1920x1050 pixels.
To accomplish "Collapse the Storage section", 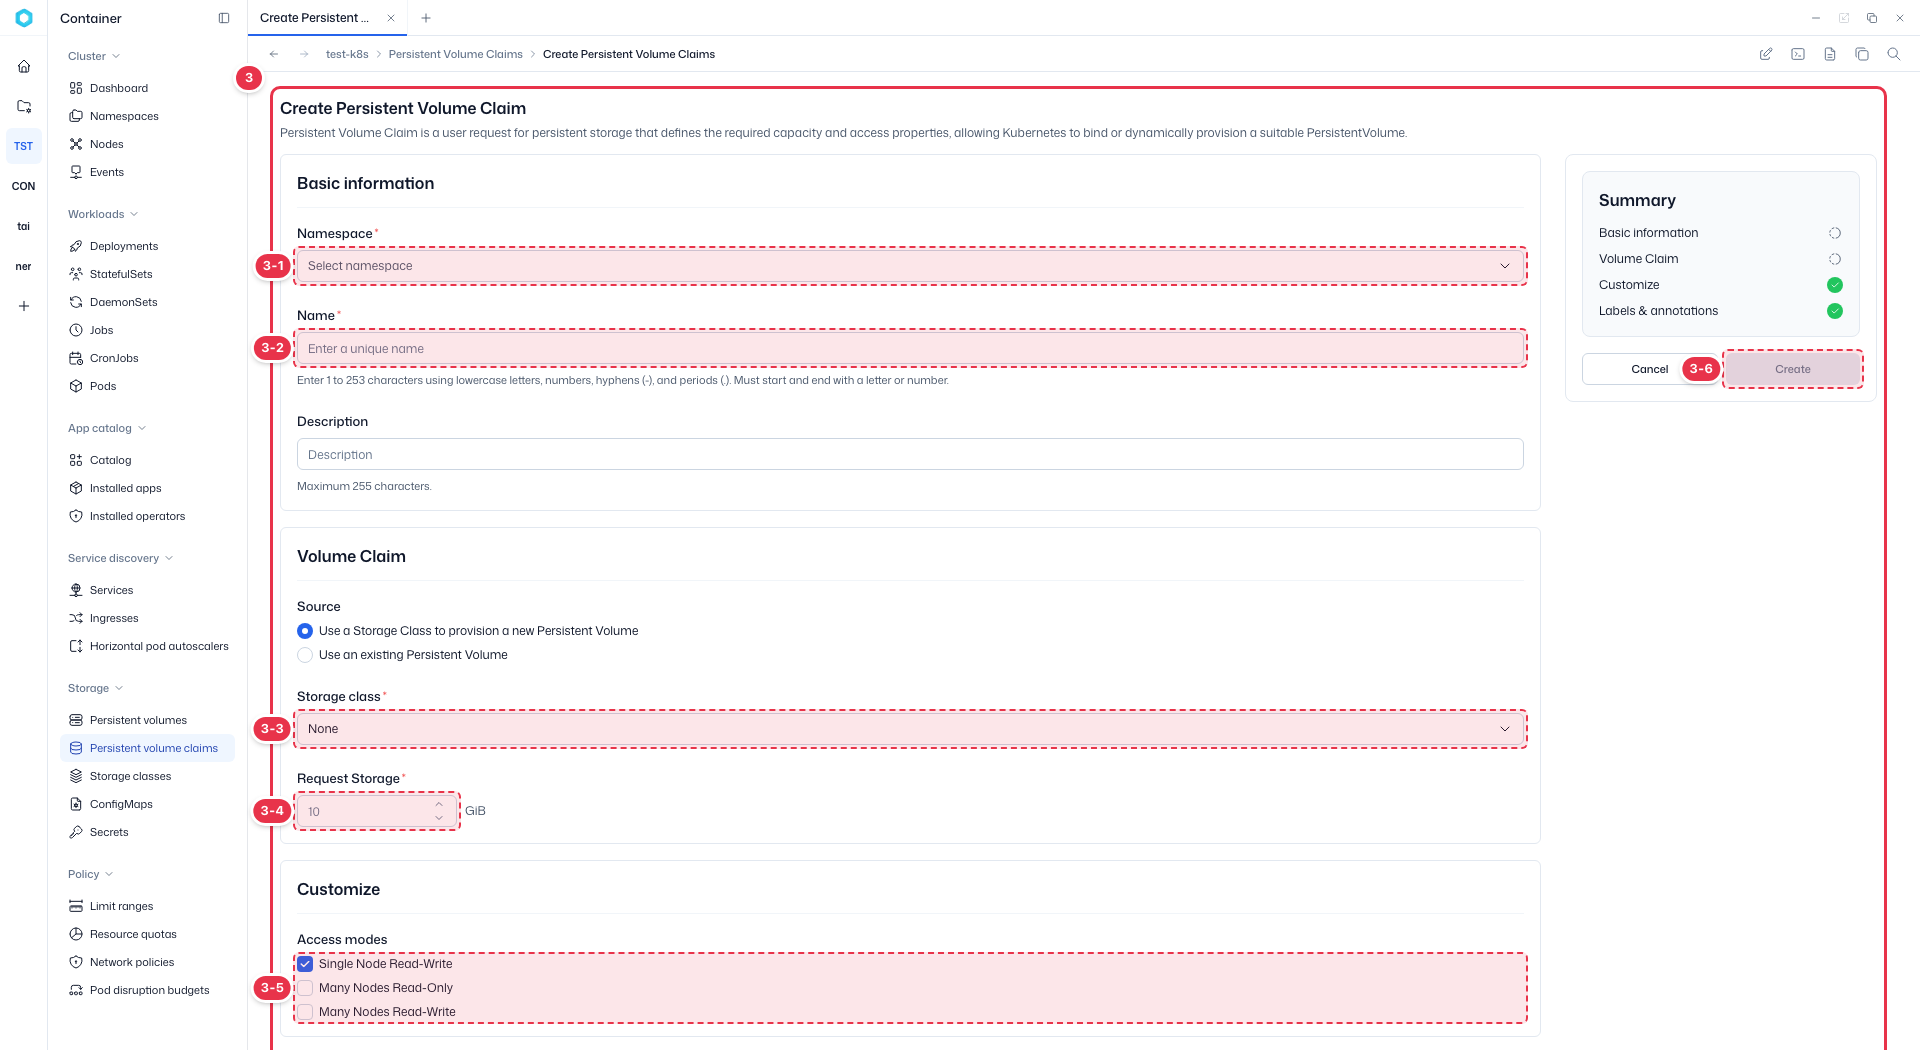I will click(x=96, y=688).
